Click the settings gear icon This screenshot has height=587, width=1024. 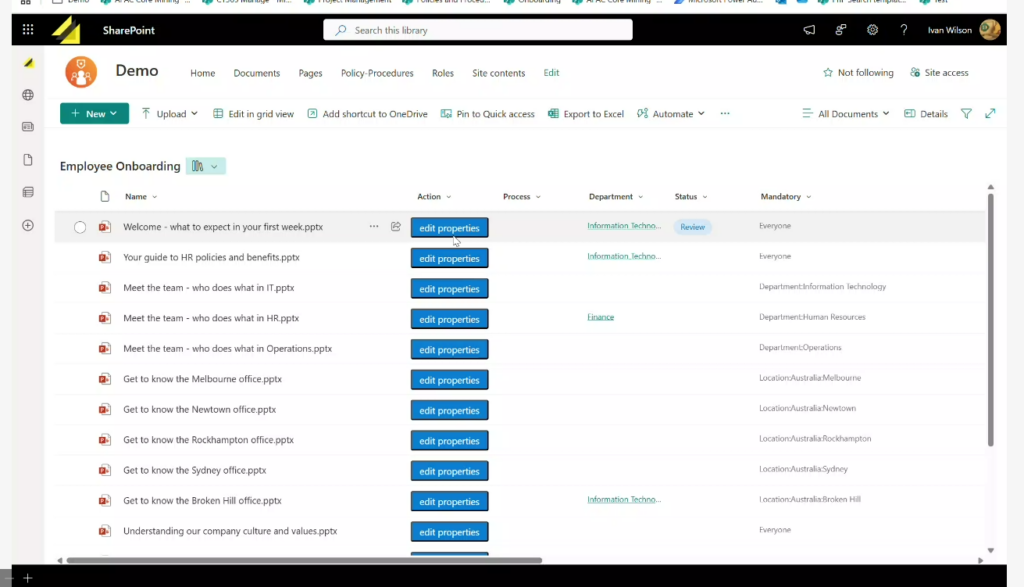point(872,30)
